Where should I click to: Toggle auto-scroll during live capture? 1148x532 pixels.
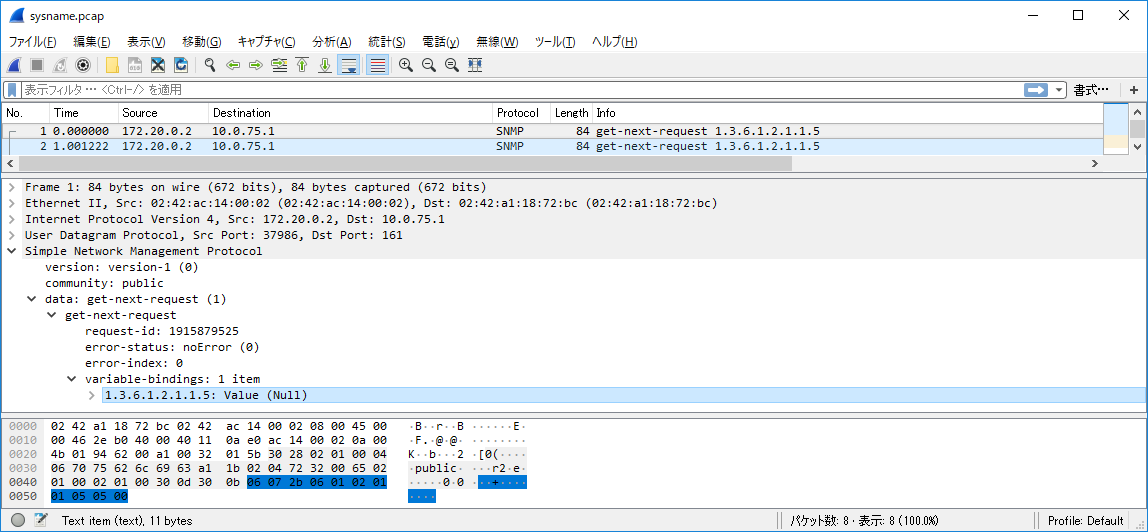tap(348, 65)
